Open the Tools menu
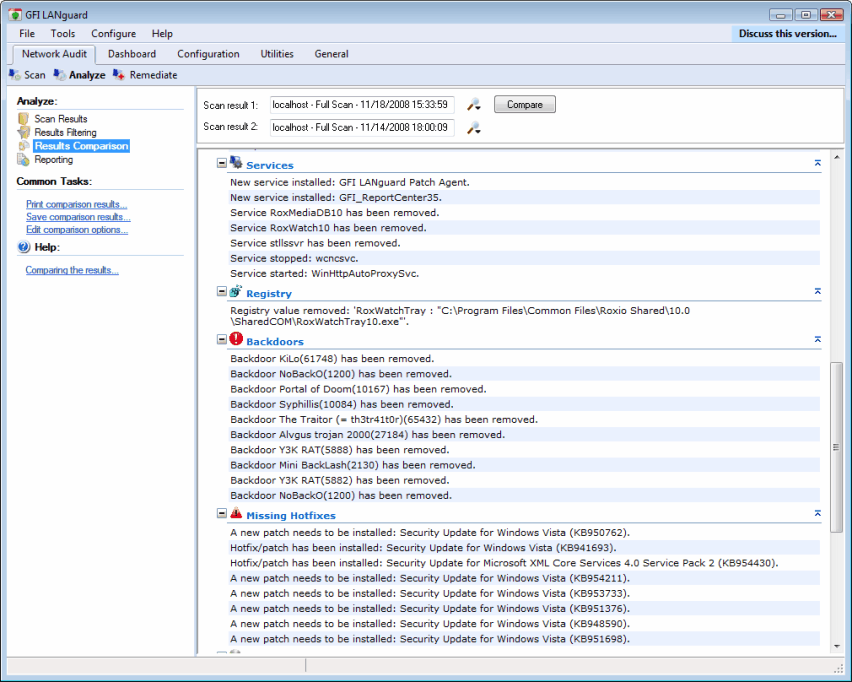Image resolution: width=852 pixels, height=682 pixels. coord(63,34)
